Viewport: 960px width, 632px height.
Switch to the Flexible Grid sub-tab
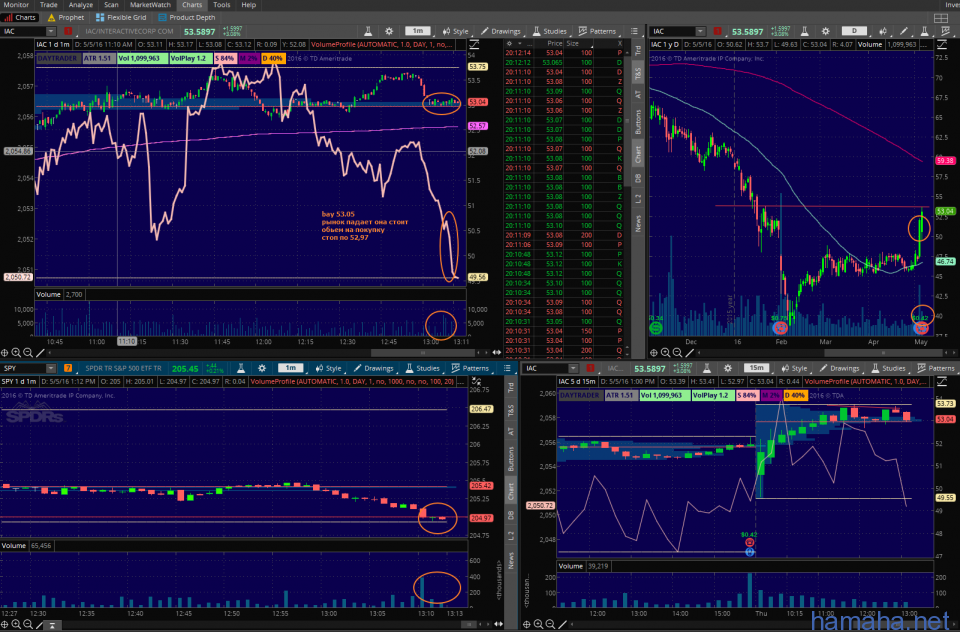[x=121, y=17]
